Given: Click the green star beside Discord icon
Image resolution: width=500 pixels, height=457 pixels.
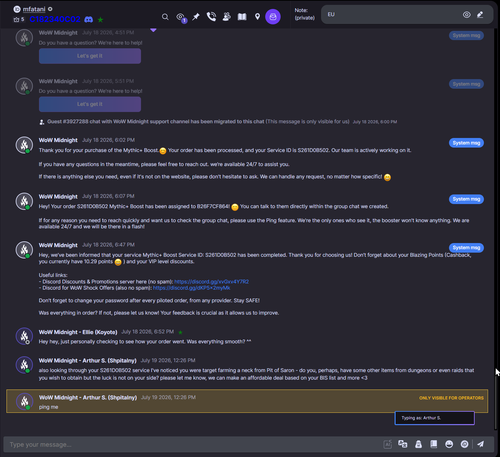Looking at the screenshot, I should pyautogui.click(x=100, y=20).
